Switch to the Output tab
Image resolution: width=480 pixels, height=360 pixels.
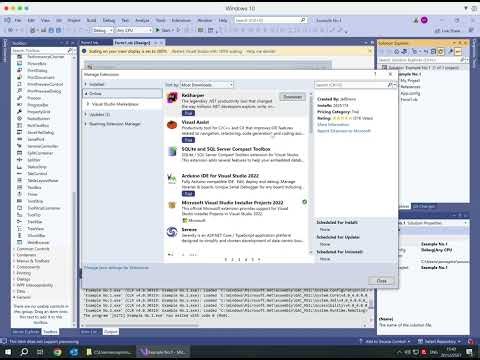click(x=111, y=332)
